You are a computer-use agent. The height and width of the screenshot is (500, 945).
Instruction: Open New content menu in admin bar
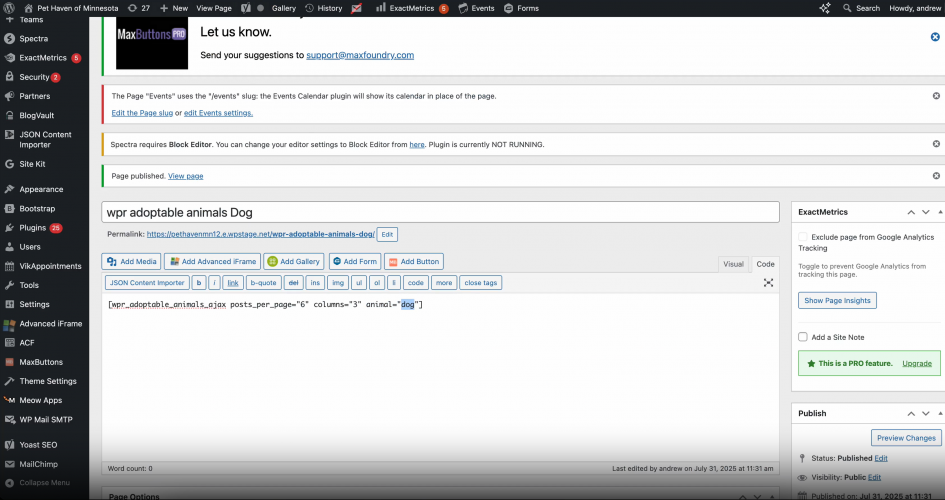tap(174, 8)
